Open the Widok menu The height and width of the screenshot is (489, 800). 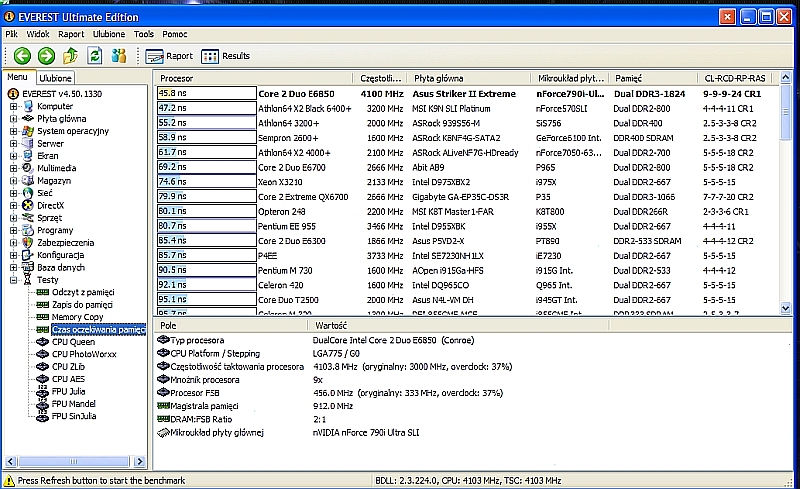click(39, 34)
